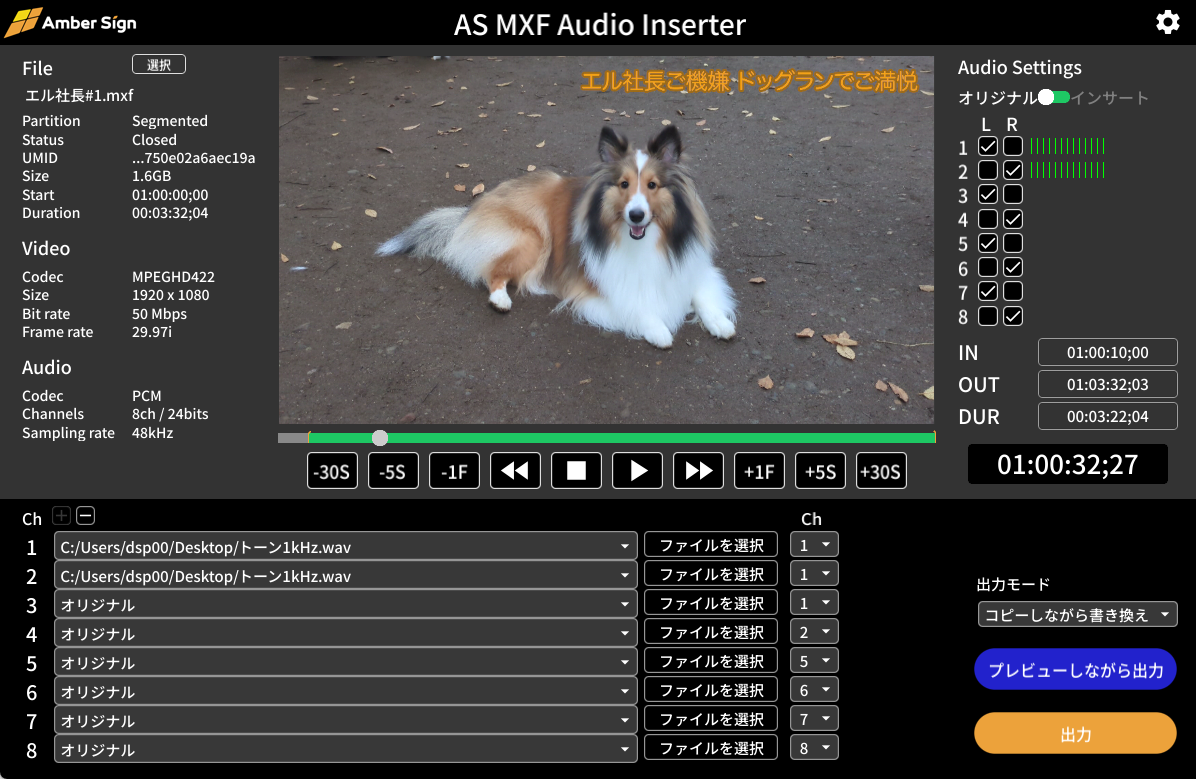This screenshot has width=1196, height=779.
Task: Stop video playback
Action: pos(576,471)
